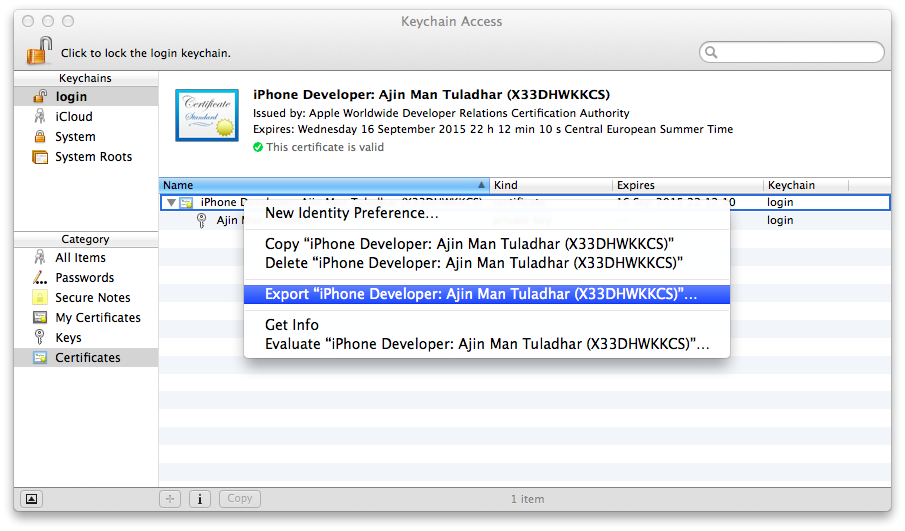Viewport: 905px width, 531px height.
Task: Click the add (+) button
Action: coord(170,499)
